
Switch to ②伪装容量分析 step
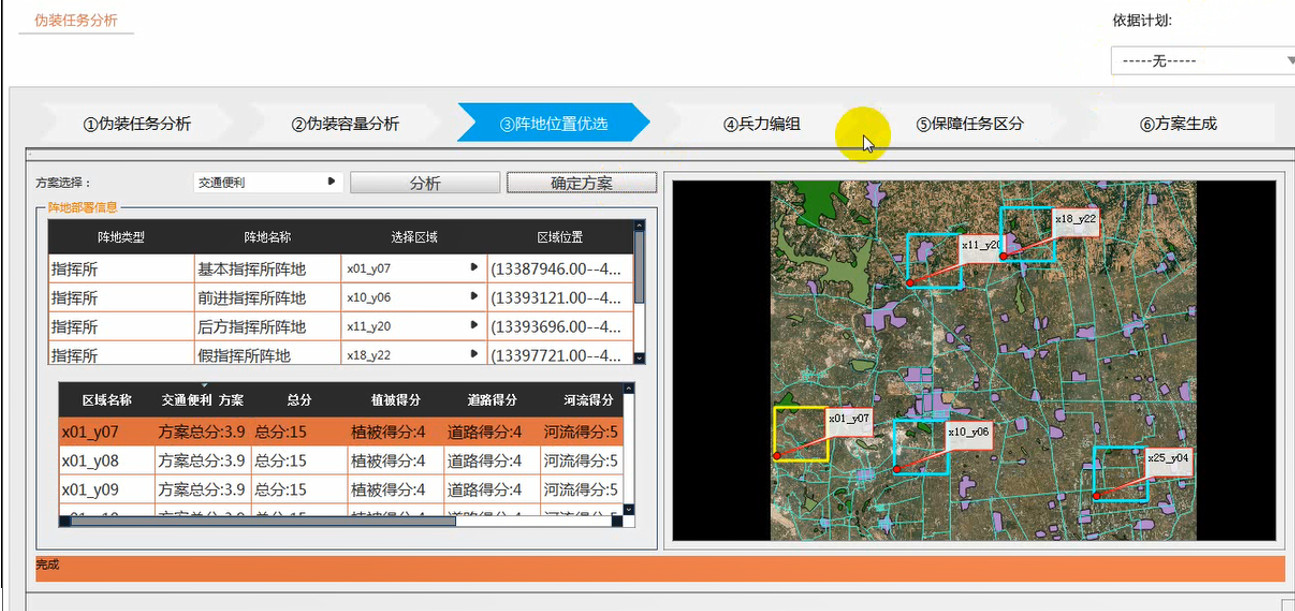[x=345, y=124]
